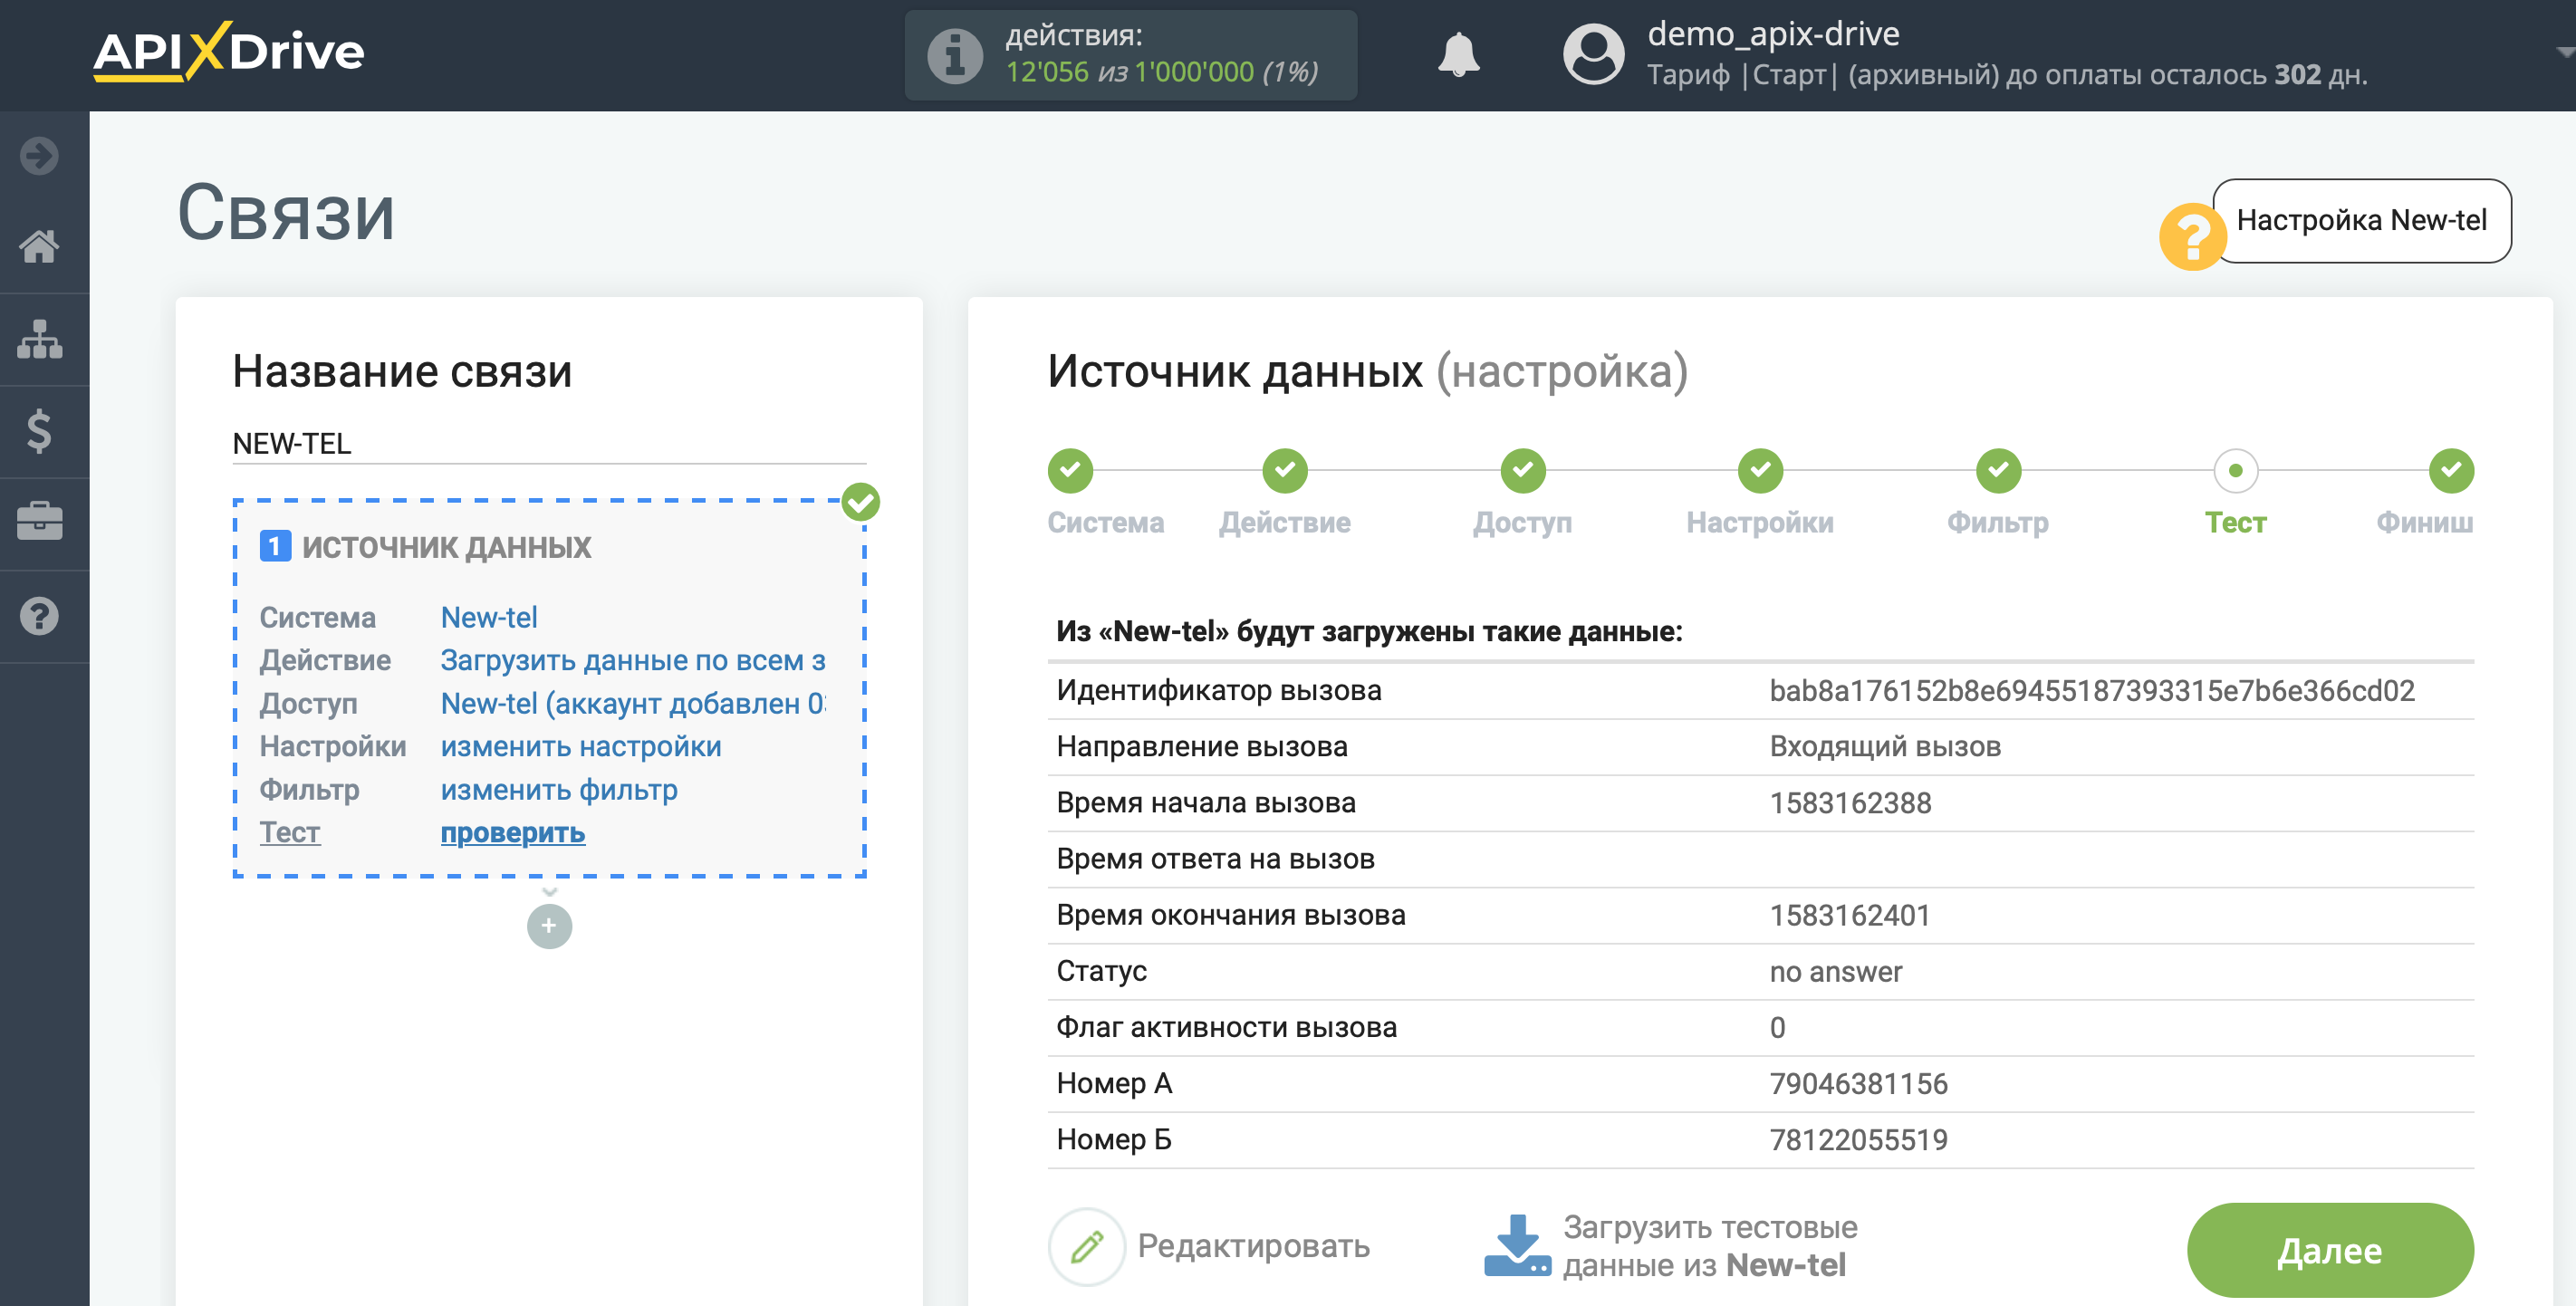Click изменить фильтр link
The height and width of the screenshot is (1306, 2576).
559,789
